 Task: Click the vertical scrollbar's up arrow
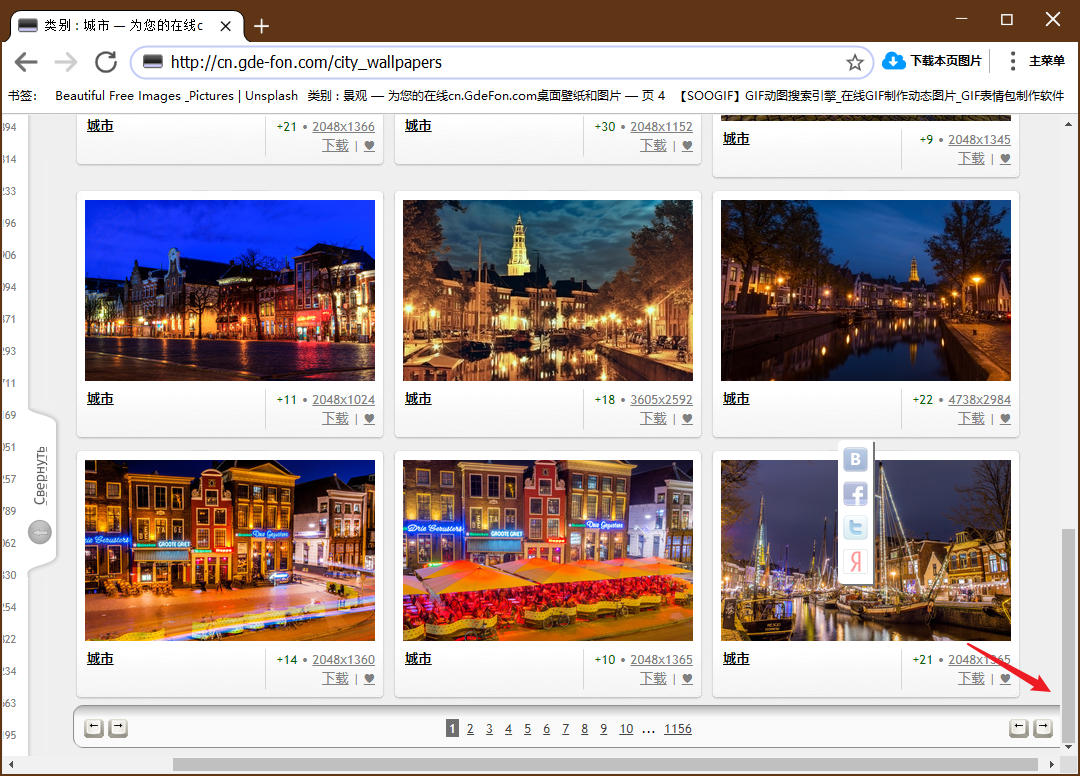coord(1068,125)
